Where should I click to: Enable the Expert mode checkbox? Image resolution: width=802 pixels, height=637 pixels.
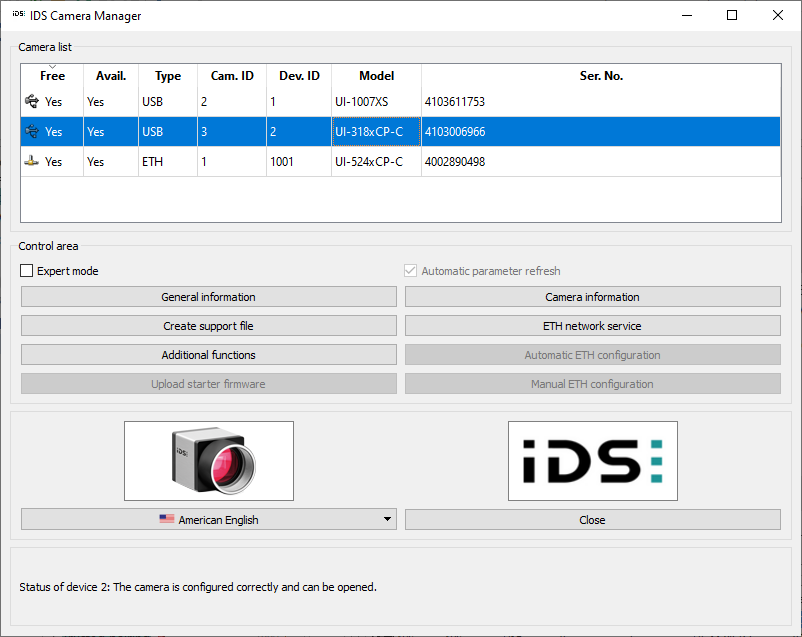tap(27, 271)
